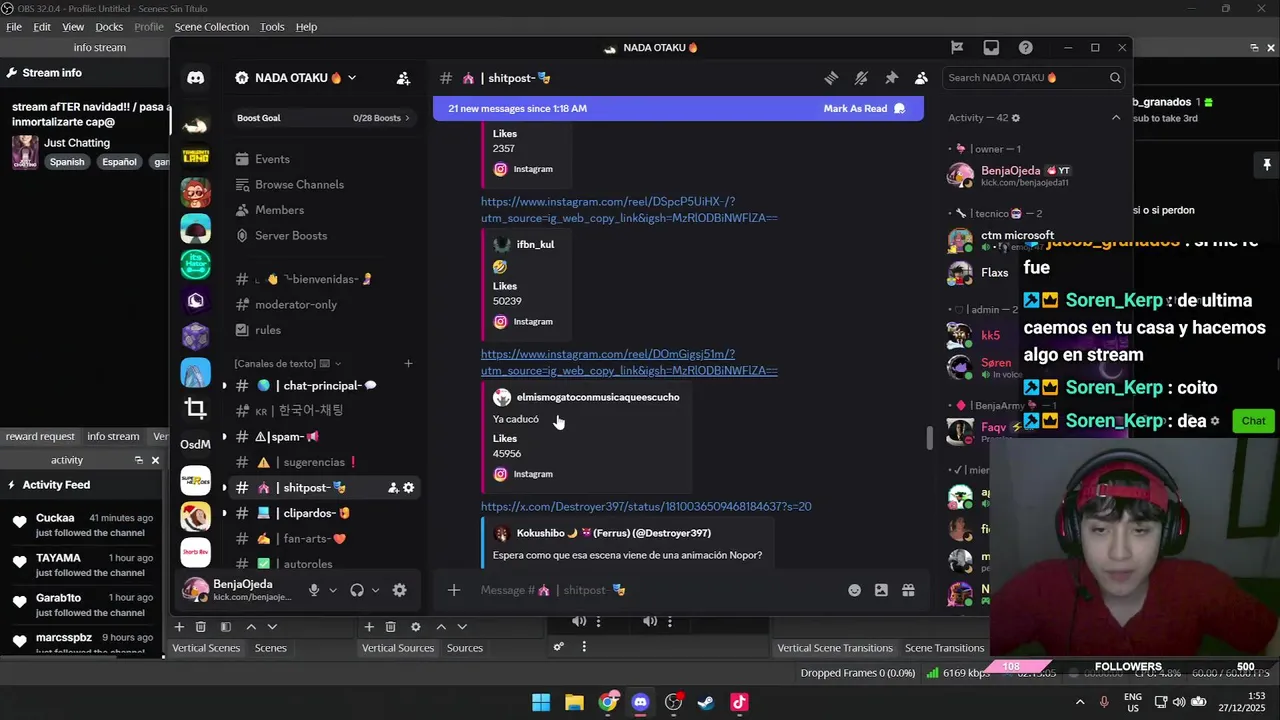Click the plus icon next to Canales de texto
The image size is (1280, 720).
click(408, 364)
